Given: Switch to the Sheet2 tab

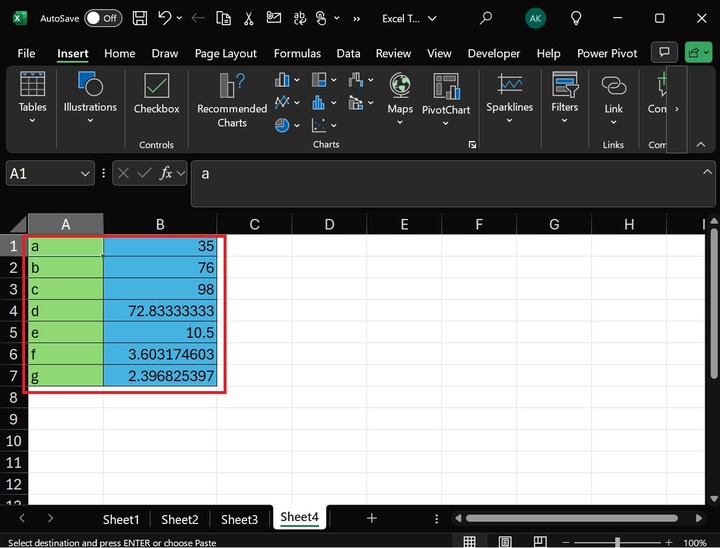Looking at the screenshot, I should click(x=180, y=519).
